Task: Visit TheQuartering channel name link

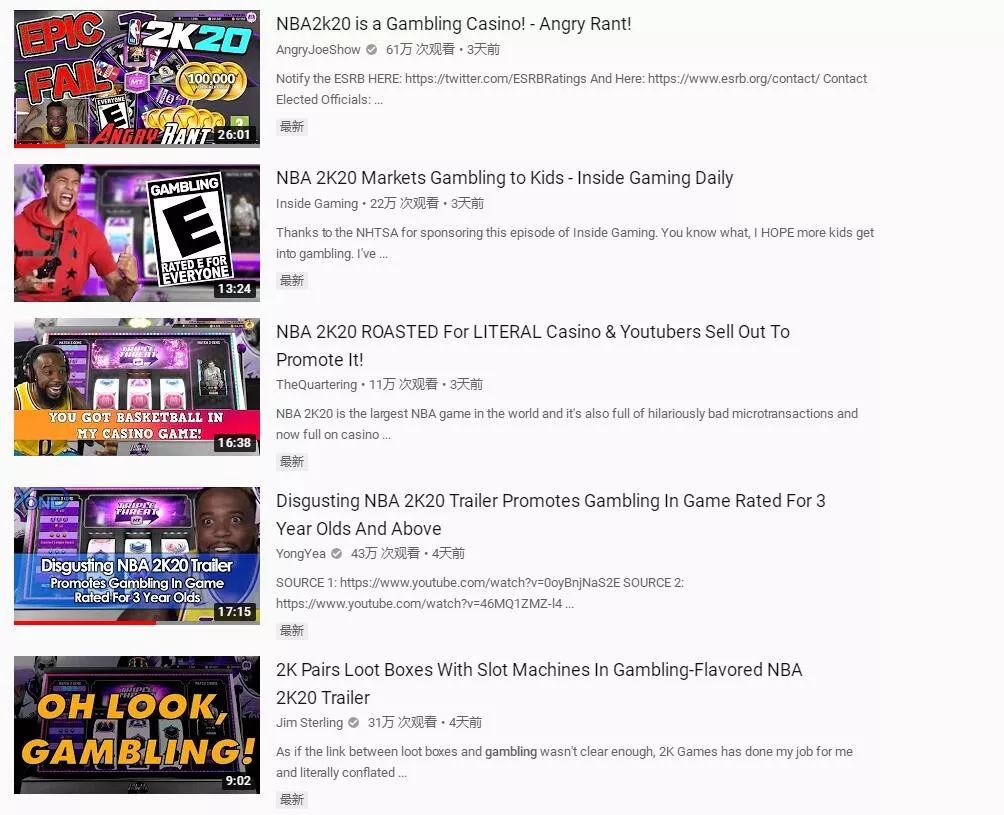Action: click(x=316, y=384)
